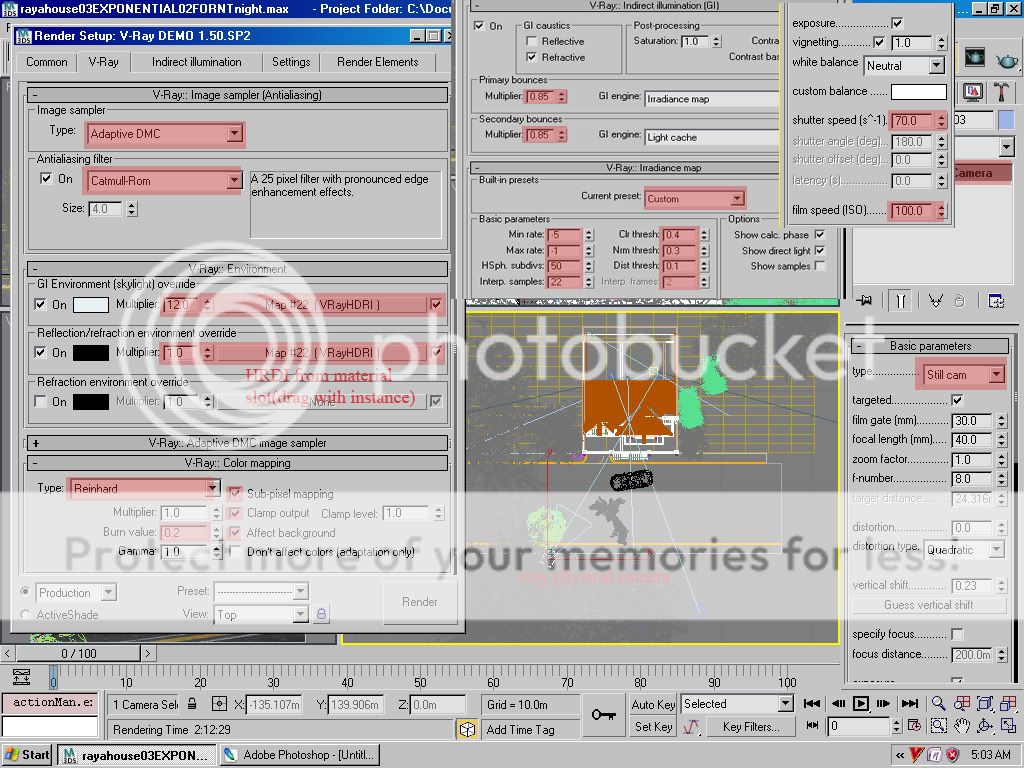Toggle the selection lock icon
This screenshot has height=768, width=1024.
[192, 704]
